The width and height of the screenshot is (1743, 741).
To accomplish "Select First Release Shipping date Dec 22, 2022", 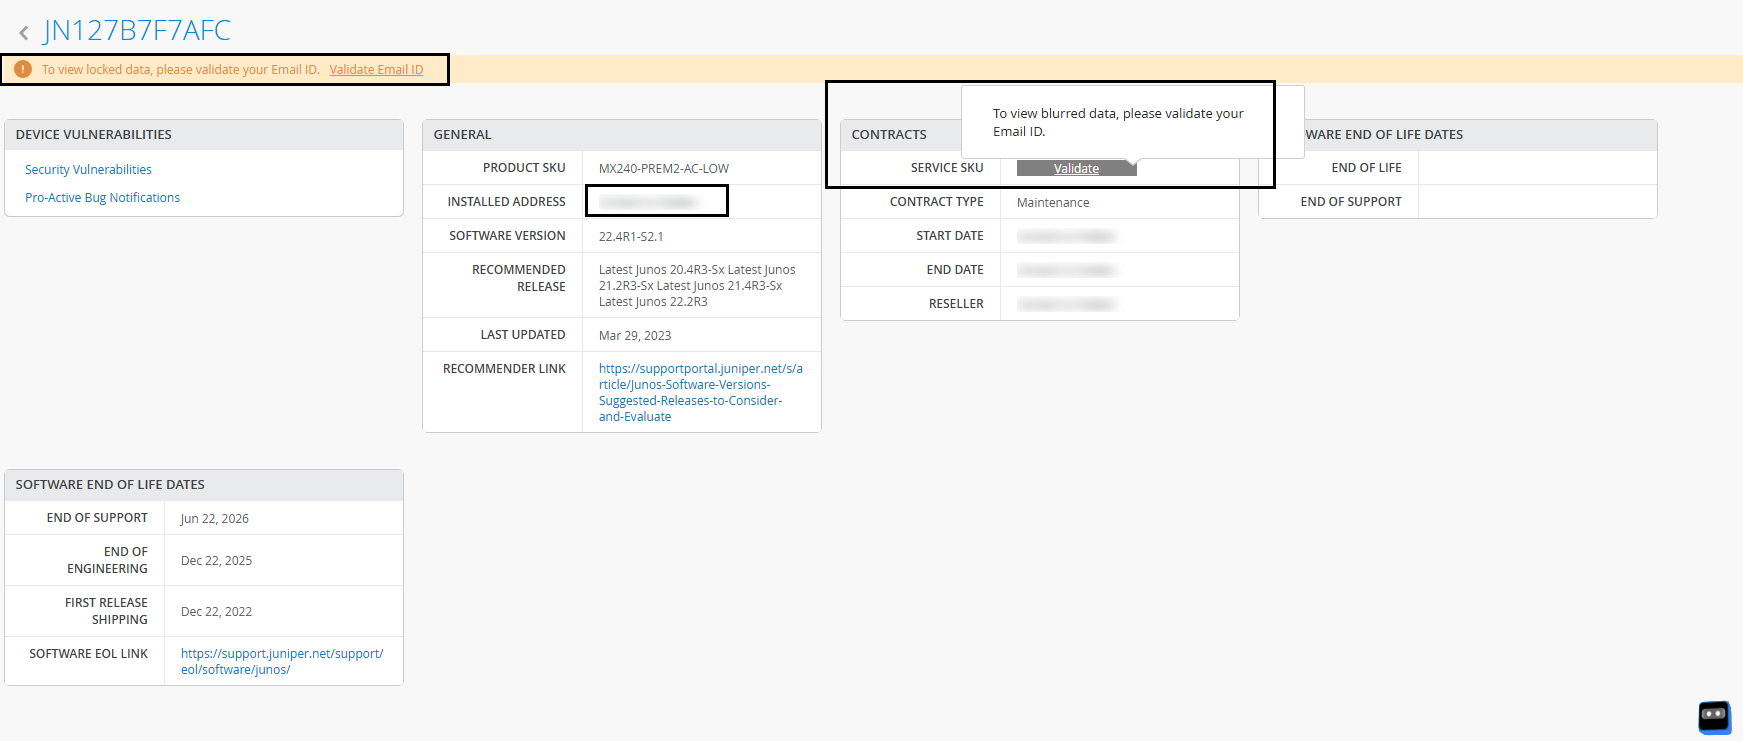I will [x=216, y=612].
